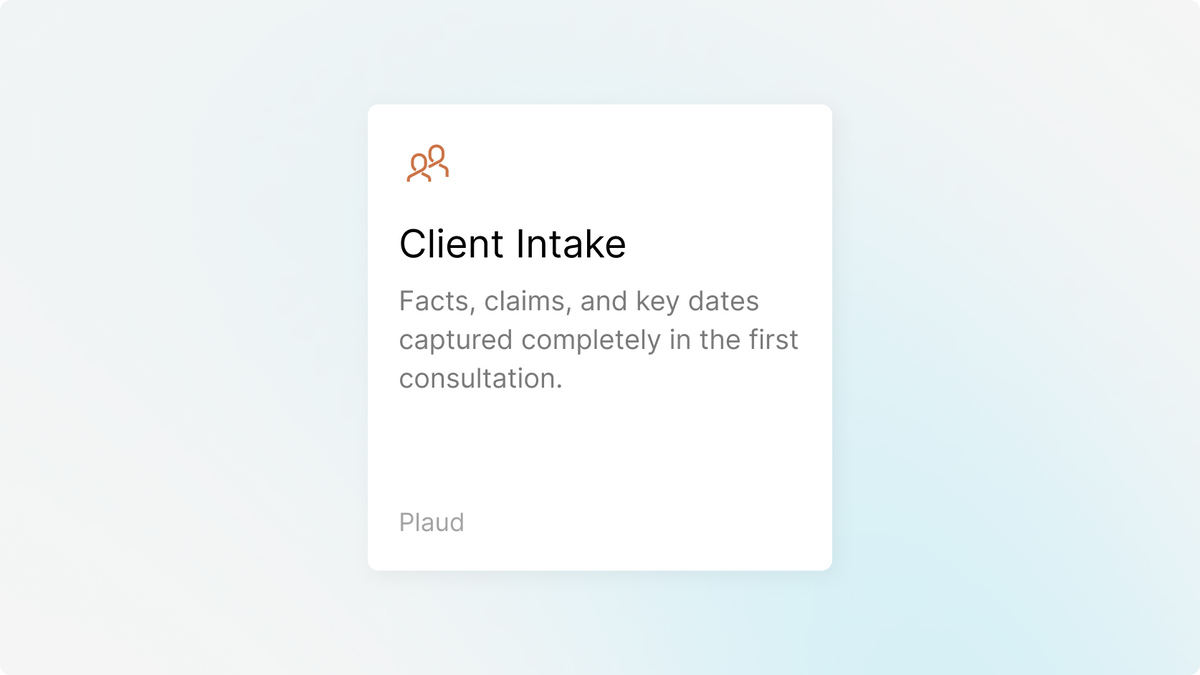Select the rear person figure in the icon
Image resolution: width=1200 pixels, height=675 pixels.
pos(438,160)
